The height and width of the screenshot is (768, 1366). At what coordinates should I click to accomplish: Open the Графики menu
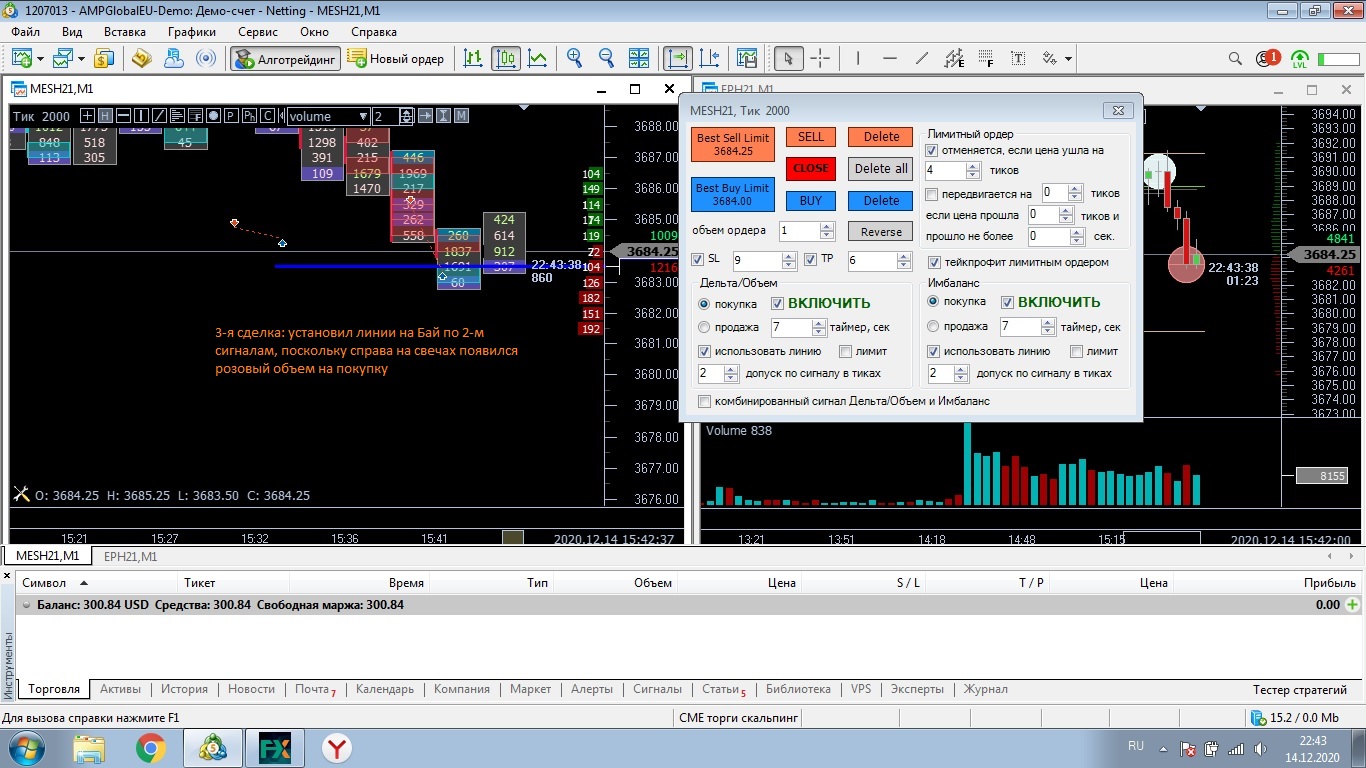pyautogui.click(x=192, y=32)
